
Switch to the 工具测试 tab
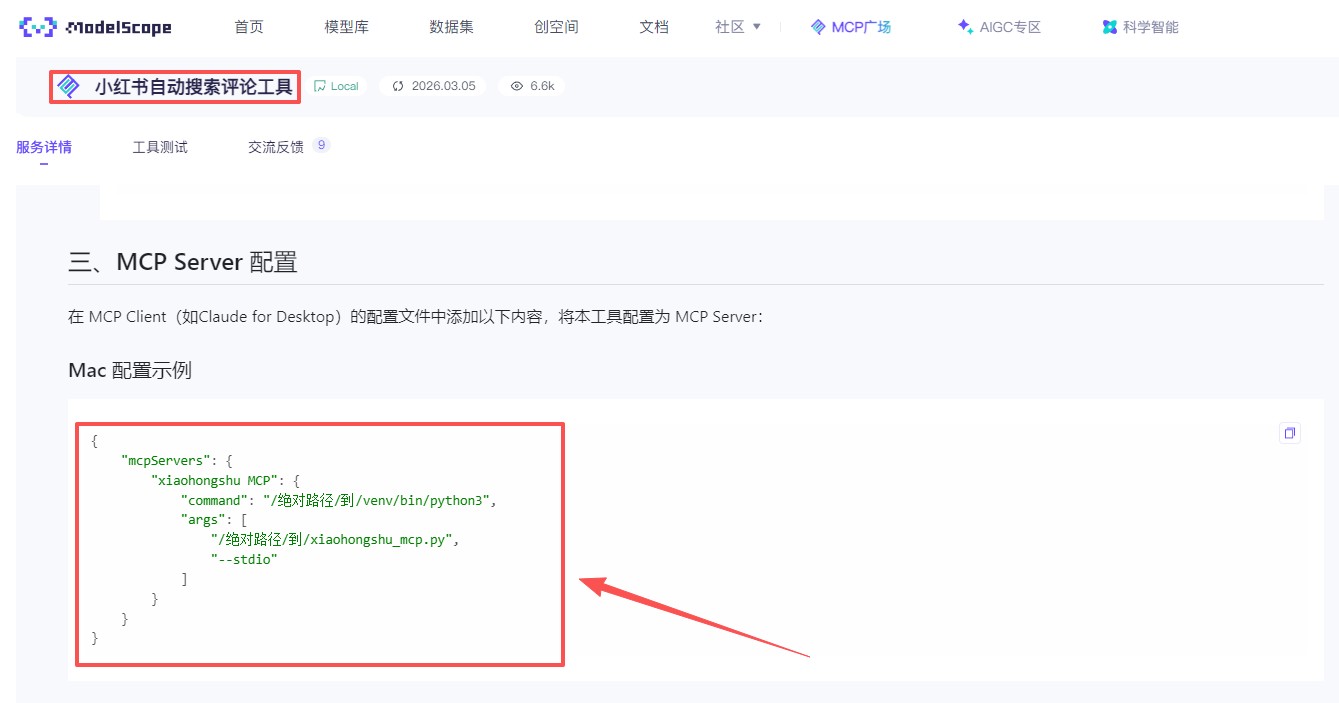[x=160, y=147]
